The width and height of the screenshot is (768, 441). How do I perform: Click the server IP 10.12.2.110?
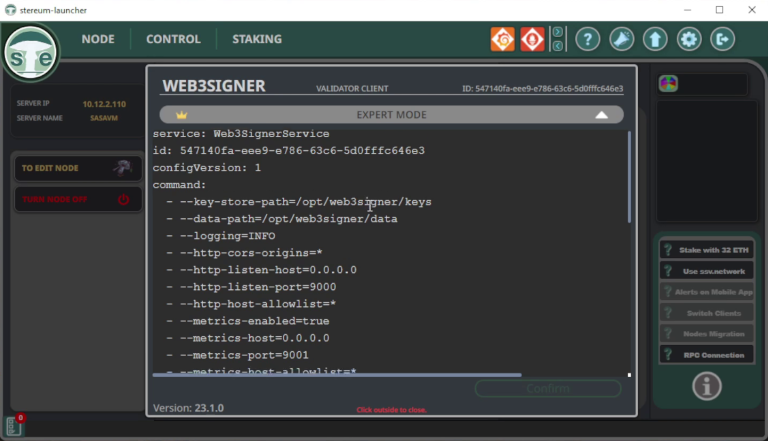(x=104, y=104)
